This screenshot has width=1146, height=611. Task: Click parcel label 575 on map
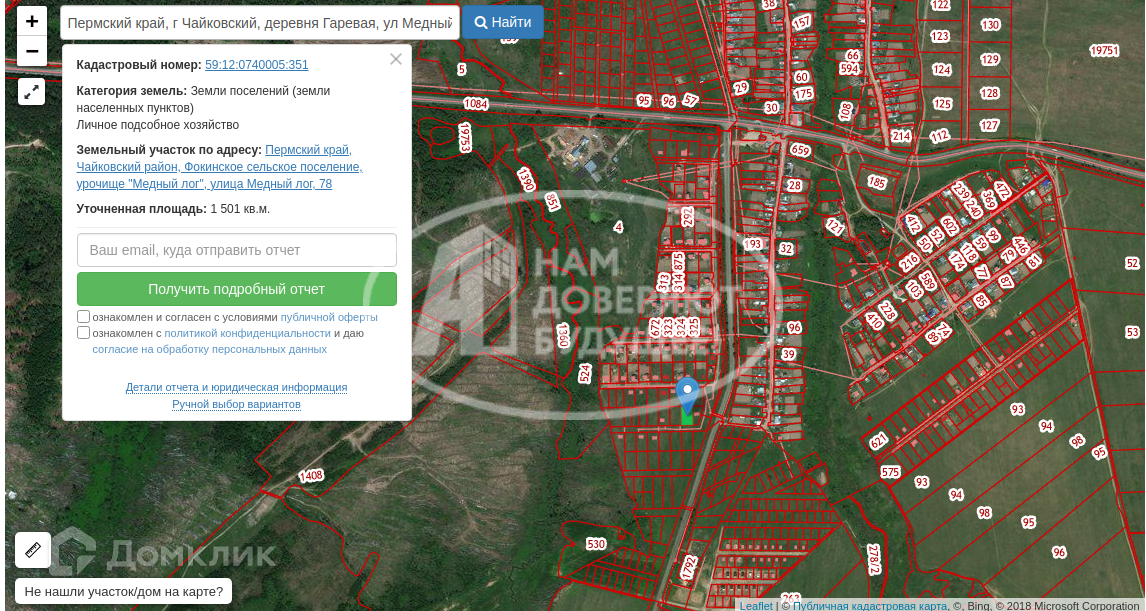tap(890, 472)
